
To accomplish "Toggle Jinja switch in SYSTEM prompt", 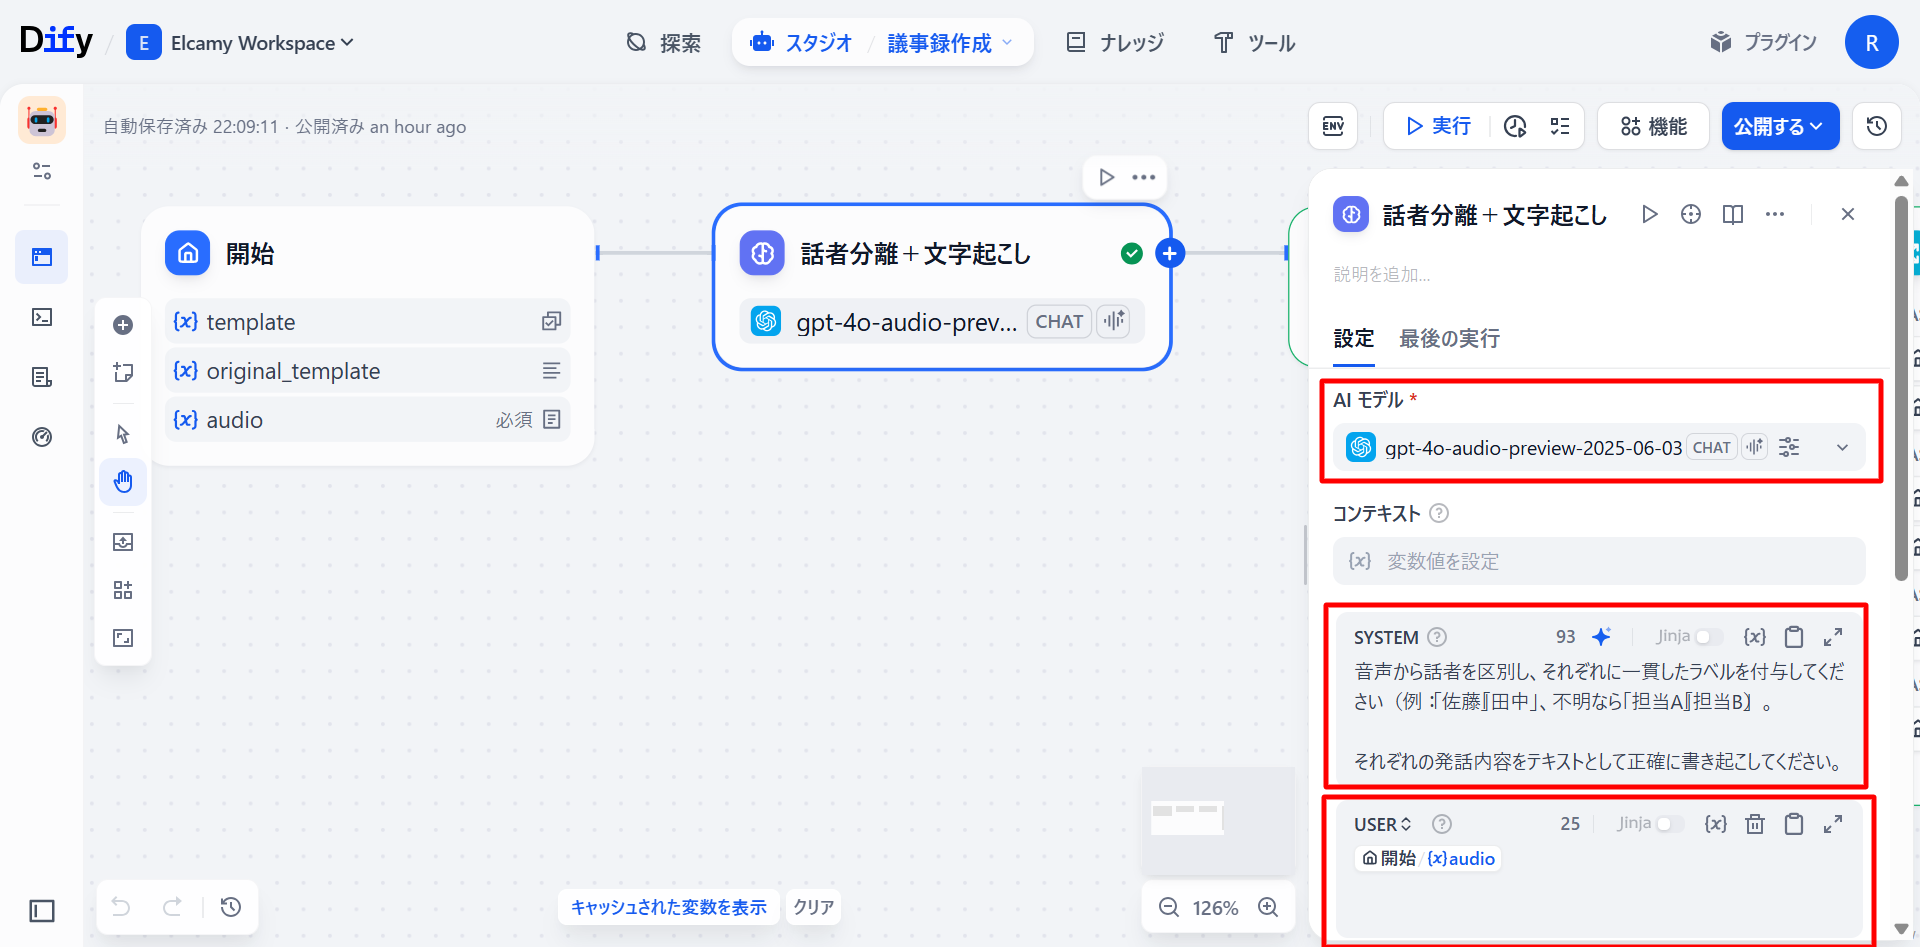I will click(x=1708, y=637).
